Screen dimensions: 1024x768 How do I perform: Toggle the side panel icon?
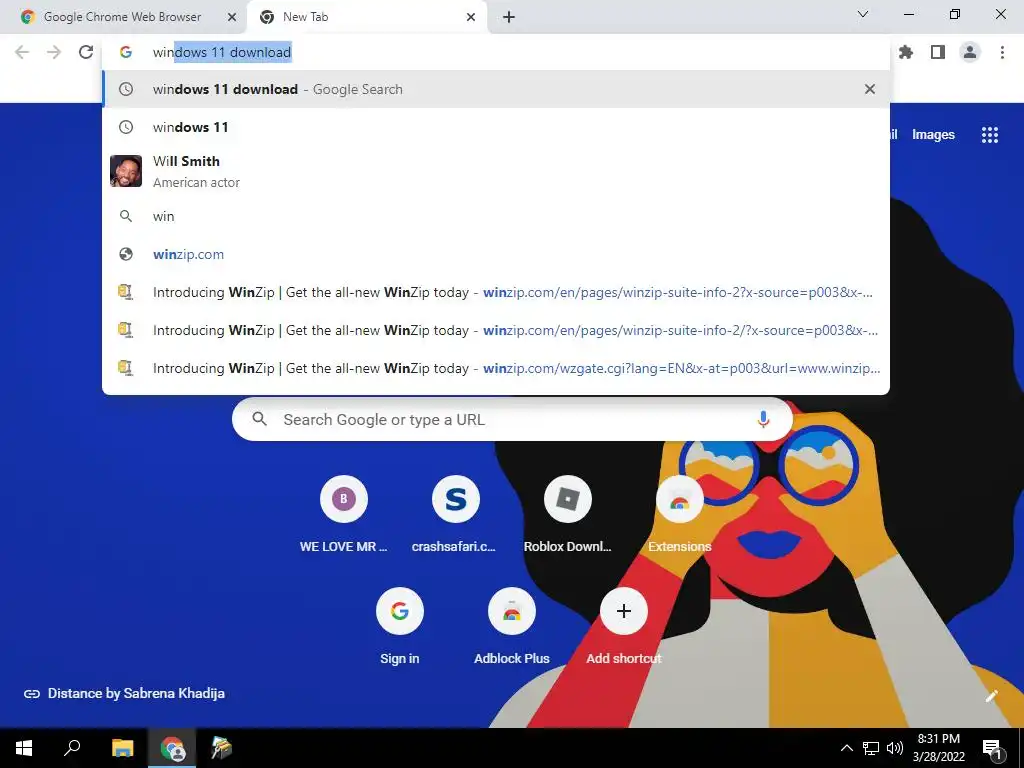(938, 52)
